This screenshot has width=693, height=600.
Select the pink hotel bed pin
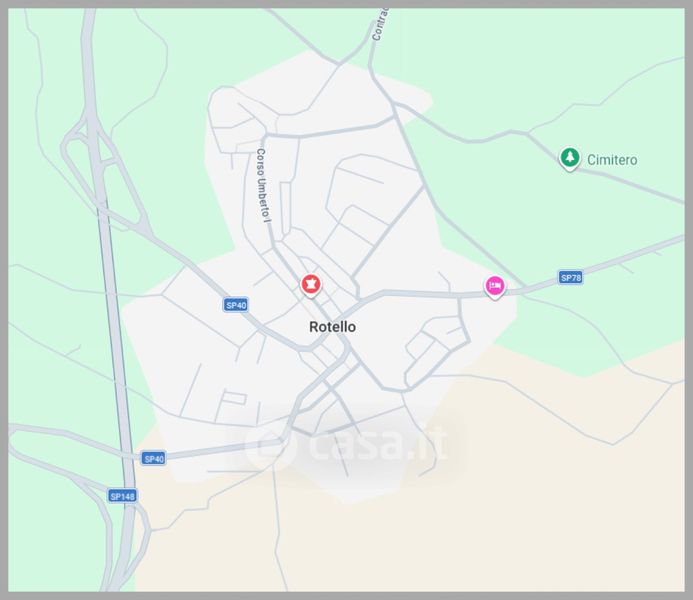point(495,287)
